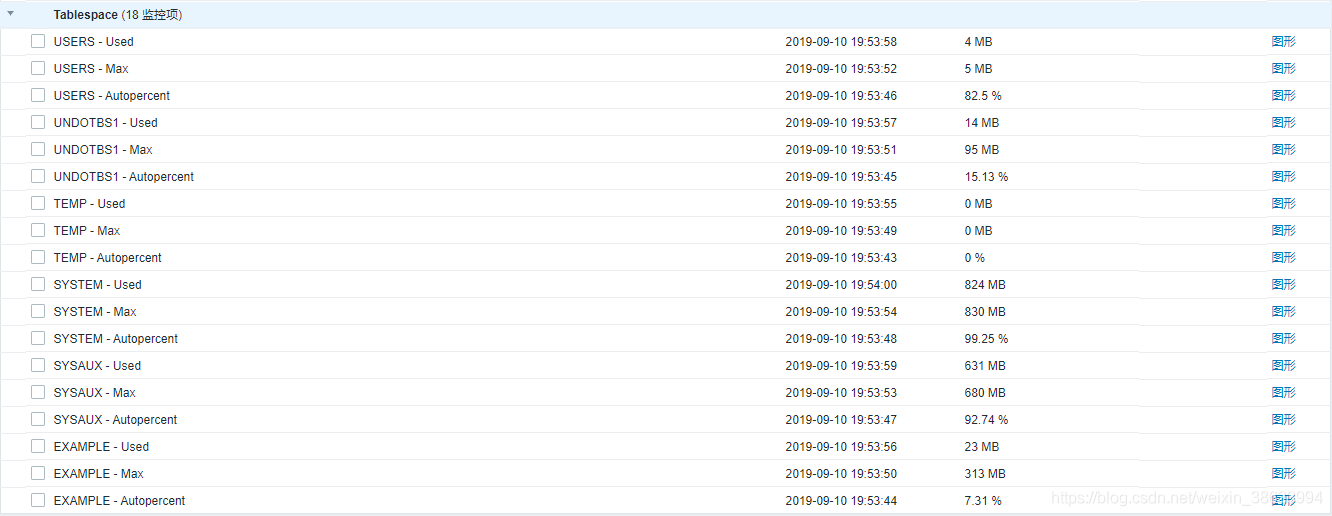Show graph for EXAMPLE - Max

pyautogui.click(x=1283, y=474)
